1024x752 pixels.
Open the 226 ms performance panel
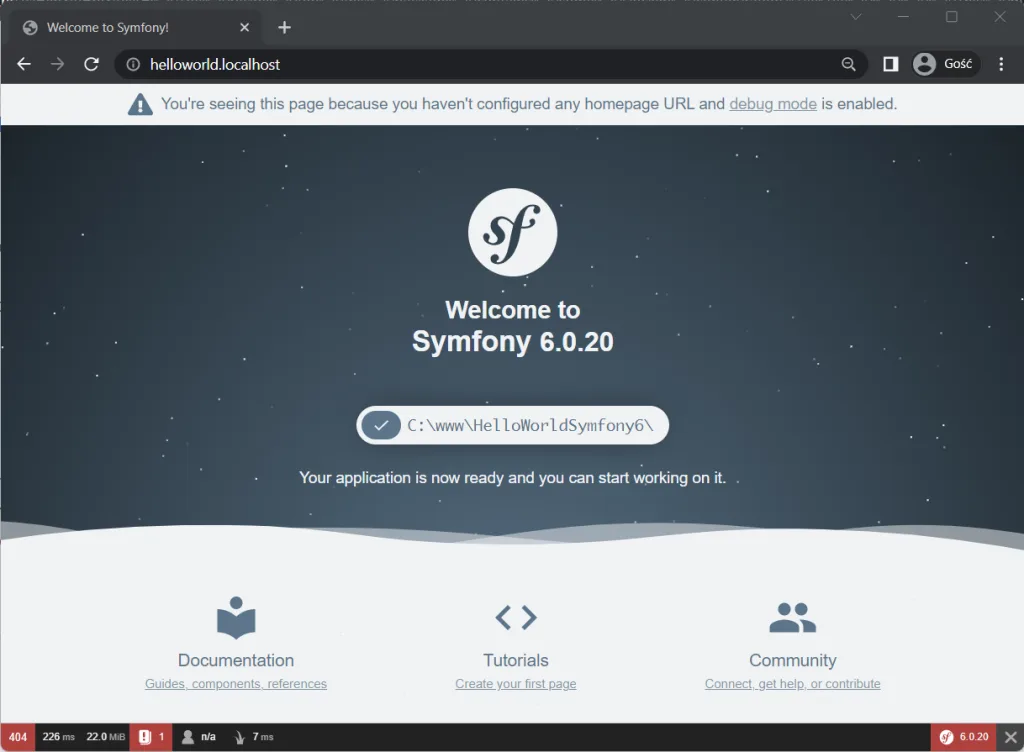[59, 737]
